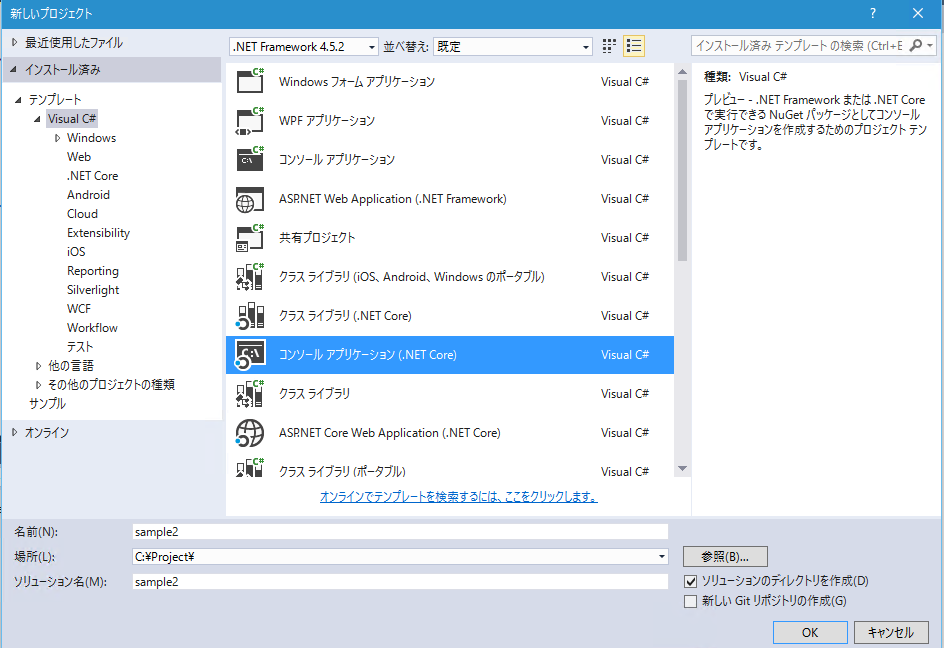Select 'Windows フォーム アプリケーション' template name

pyautogui.click(x=356, y=81)
